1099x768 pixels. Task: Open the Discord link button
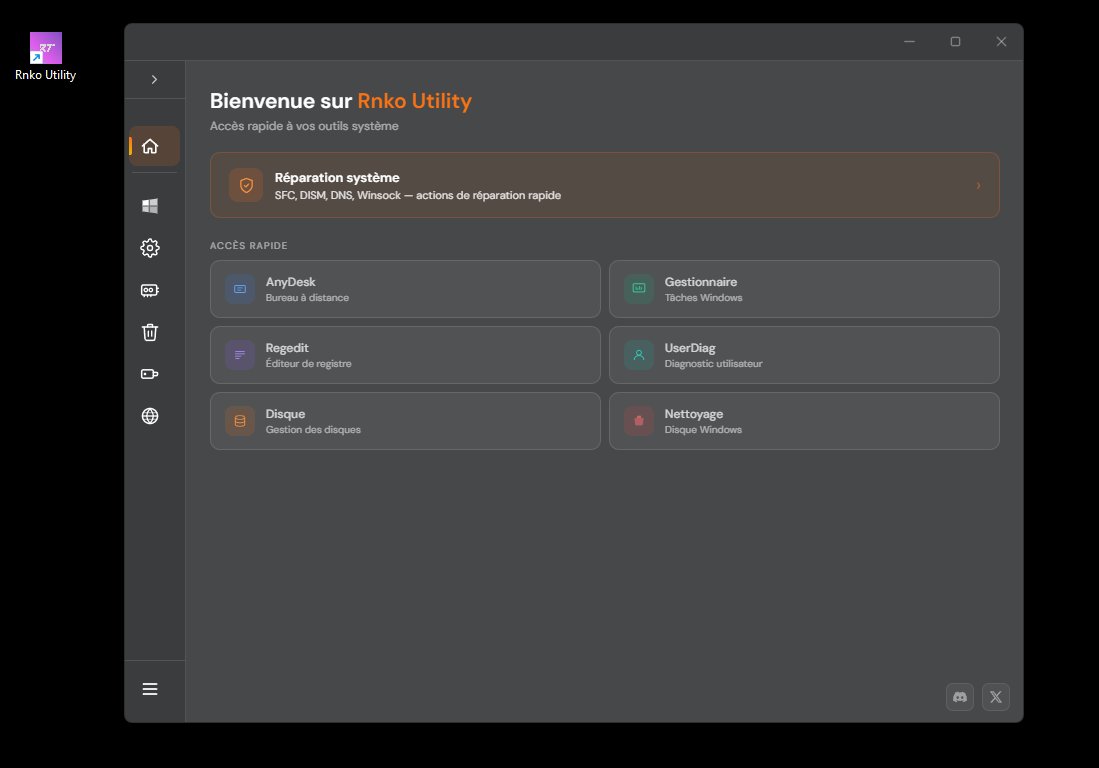tap(960, 697)
